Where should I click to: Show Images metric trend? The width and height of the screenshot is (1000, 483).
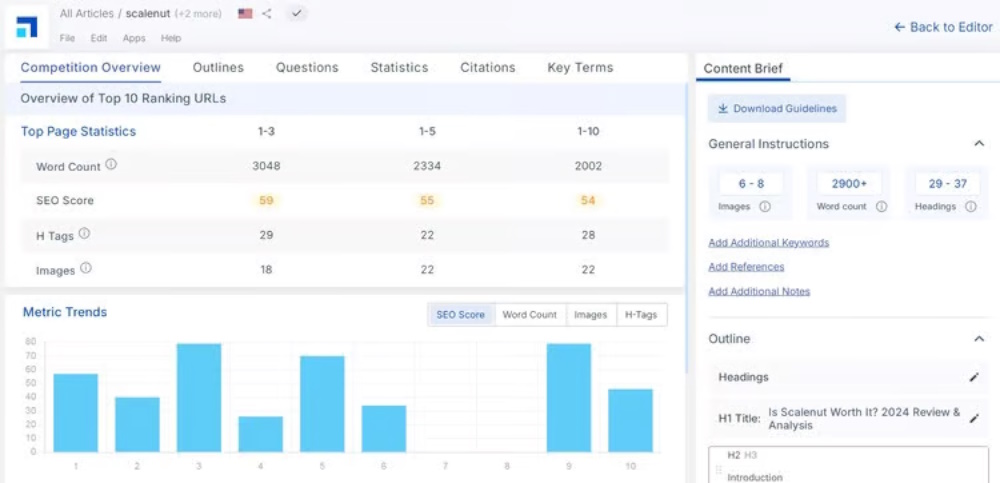591,315
